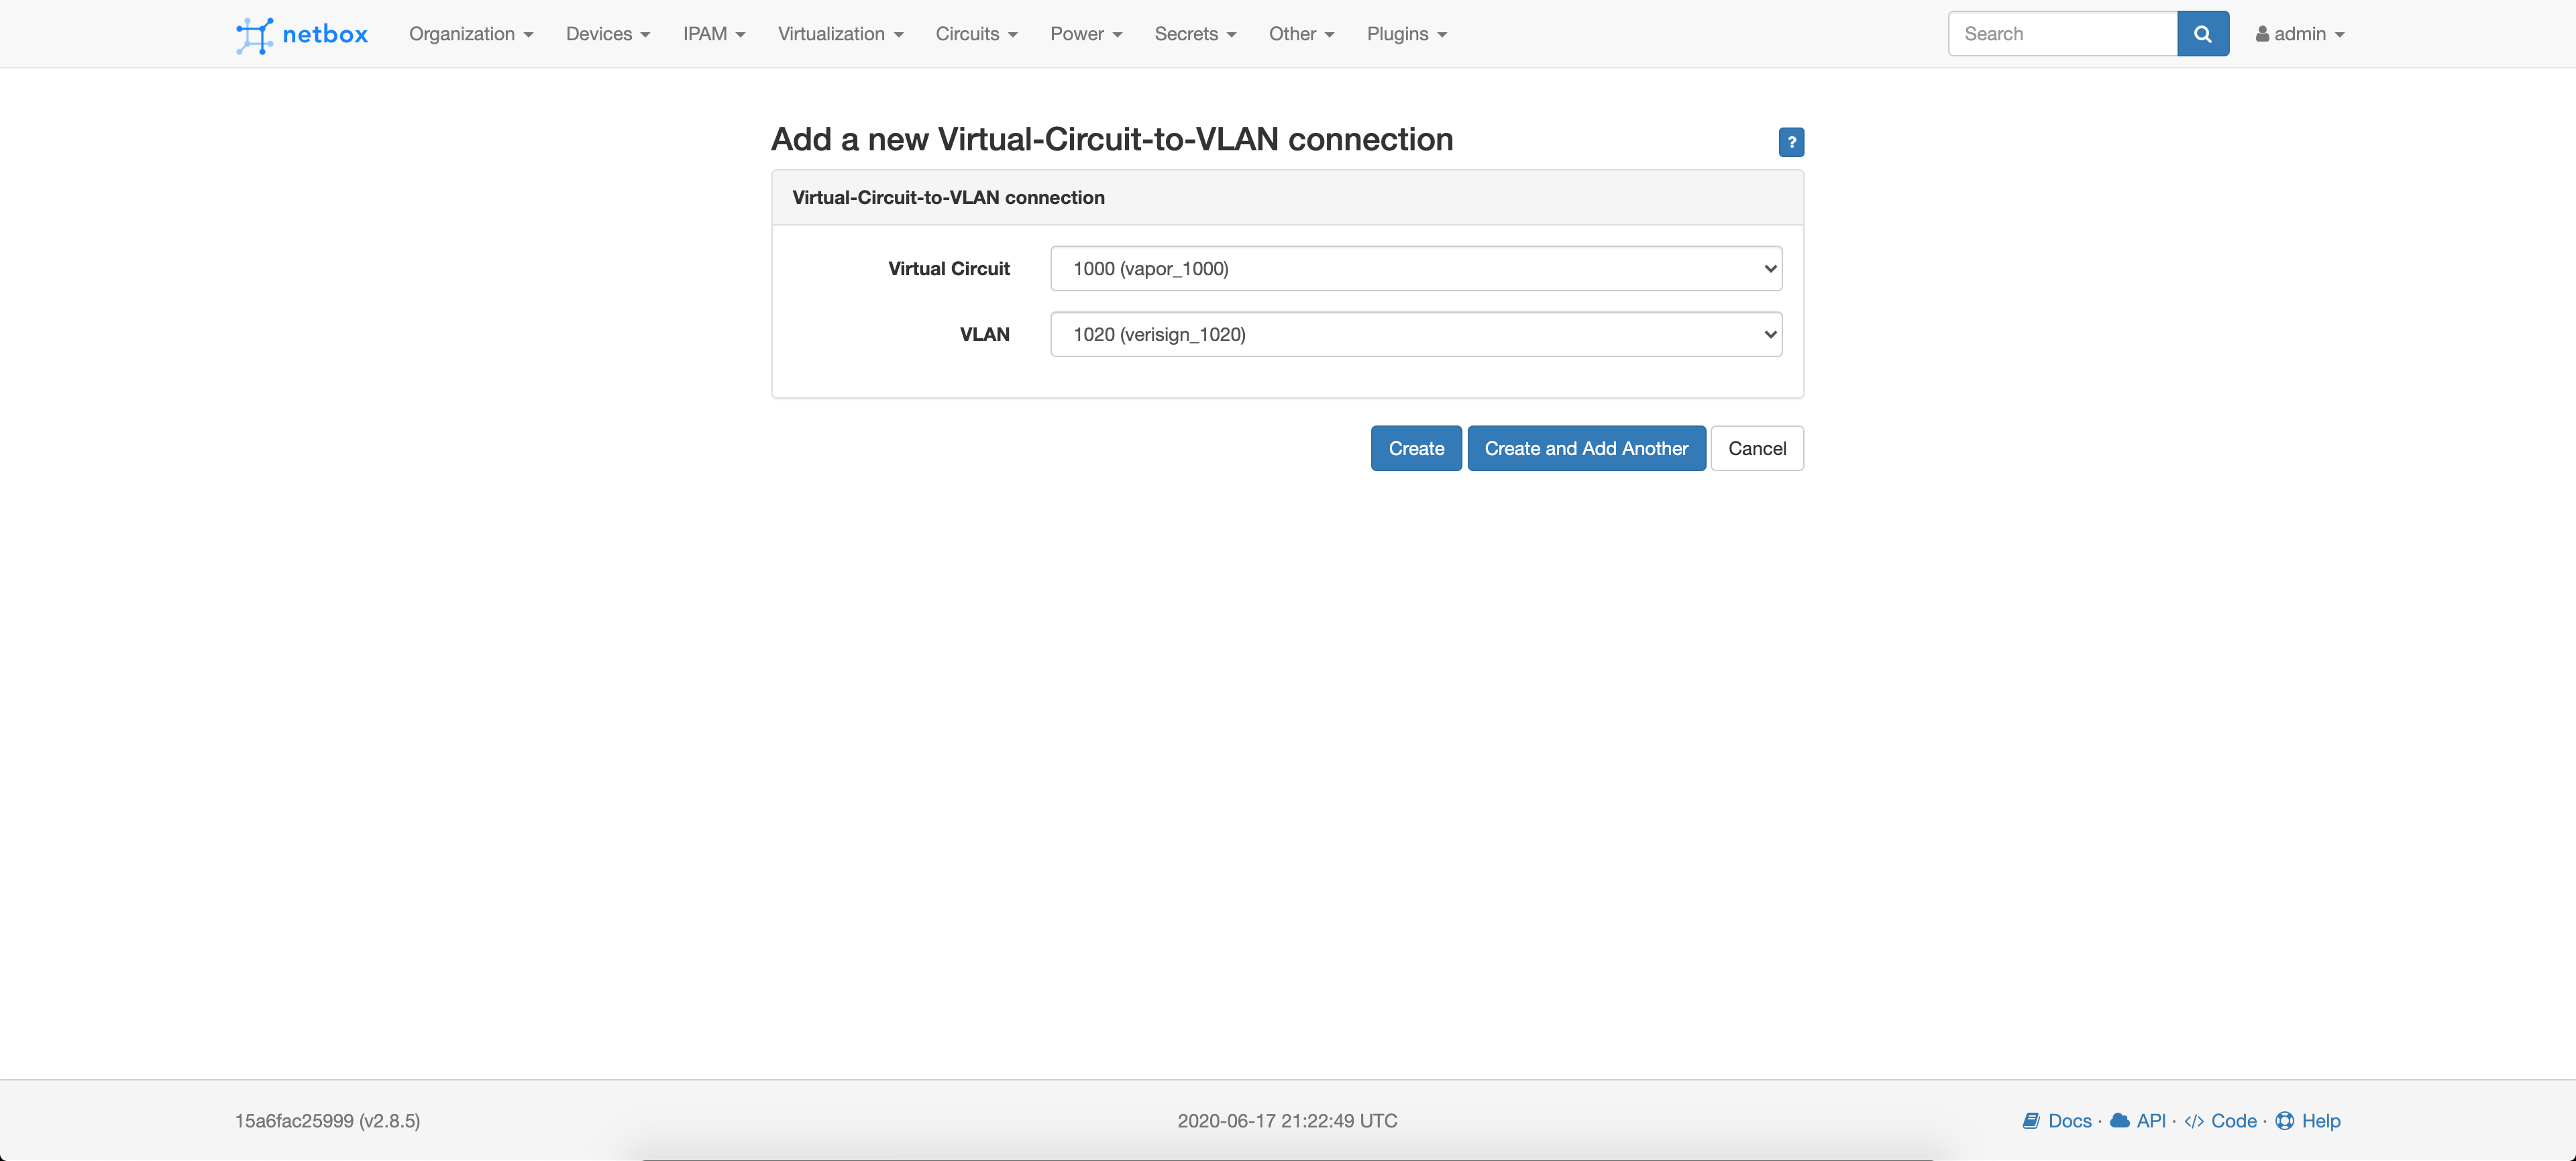Open the Organization menu
2576x1161 pixels.
coord(470,34)
